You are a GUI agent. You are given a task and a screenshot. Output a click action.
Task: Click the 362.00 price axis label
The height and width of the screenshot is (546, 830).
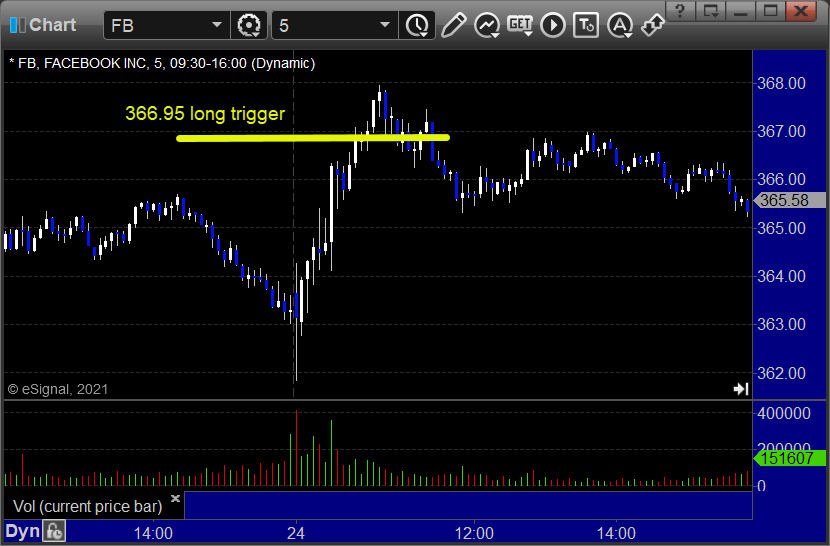781,373
